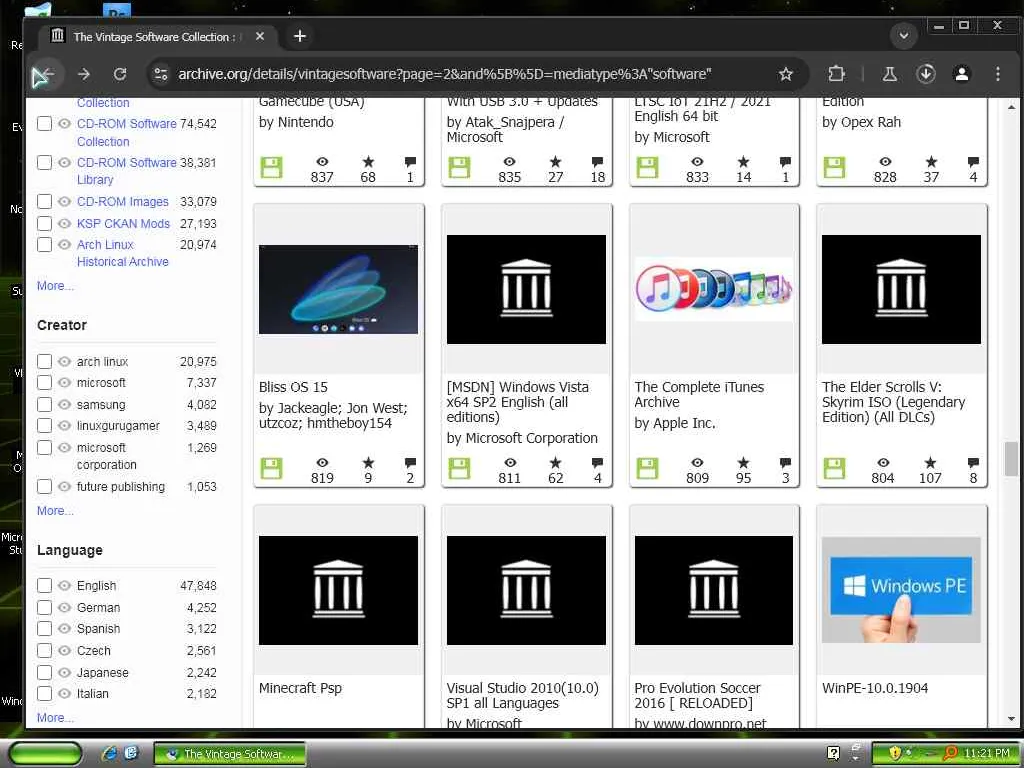Screen dimensions: 1024x768
Task: Click the browser forward arrow
Action: 84,74
